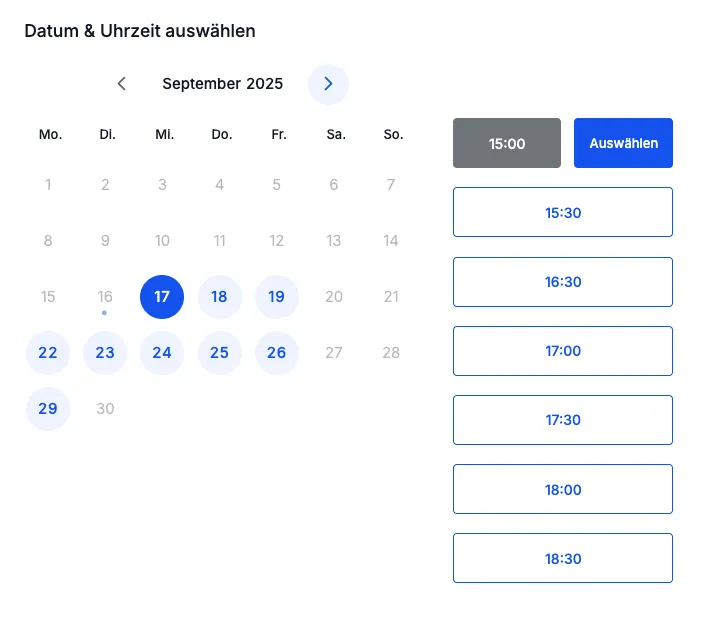Select date 25 in the calendar
Image resolution: width=704 pixels, height=623 pixels.
[219, 353]
